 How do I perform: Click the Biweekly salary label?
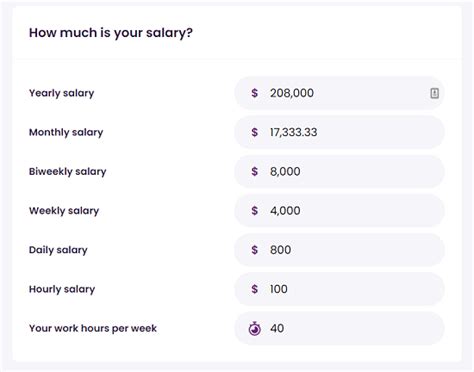68,172
